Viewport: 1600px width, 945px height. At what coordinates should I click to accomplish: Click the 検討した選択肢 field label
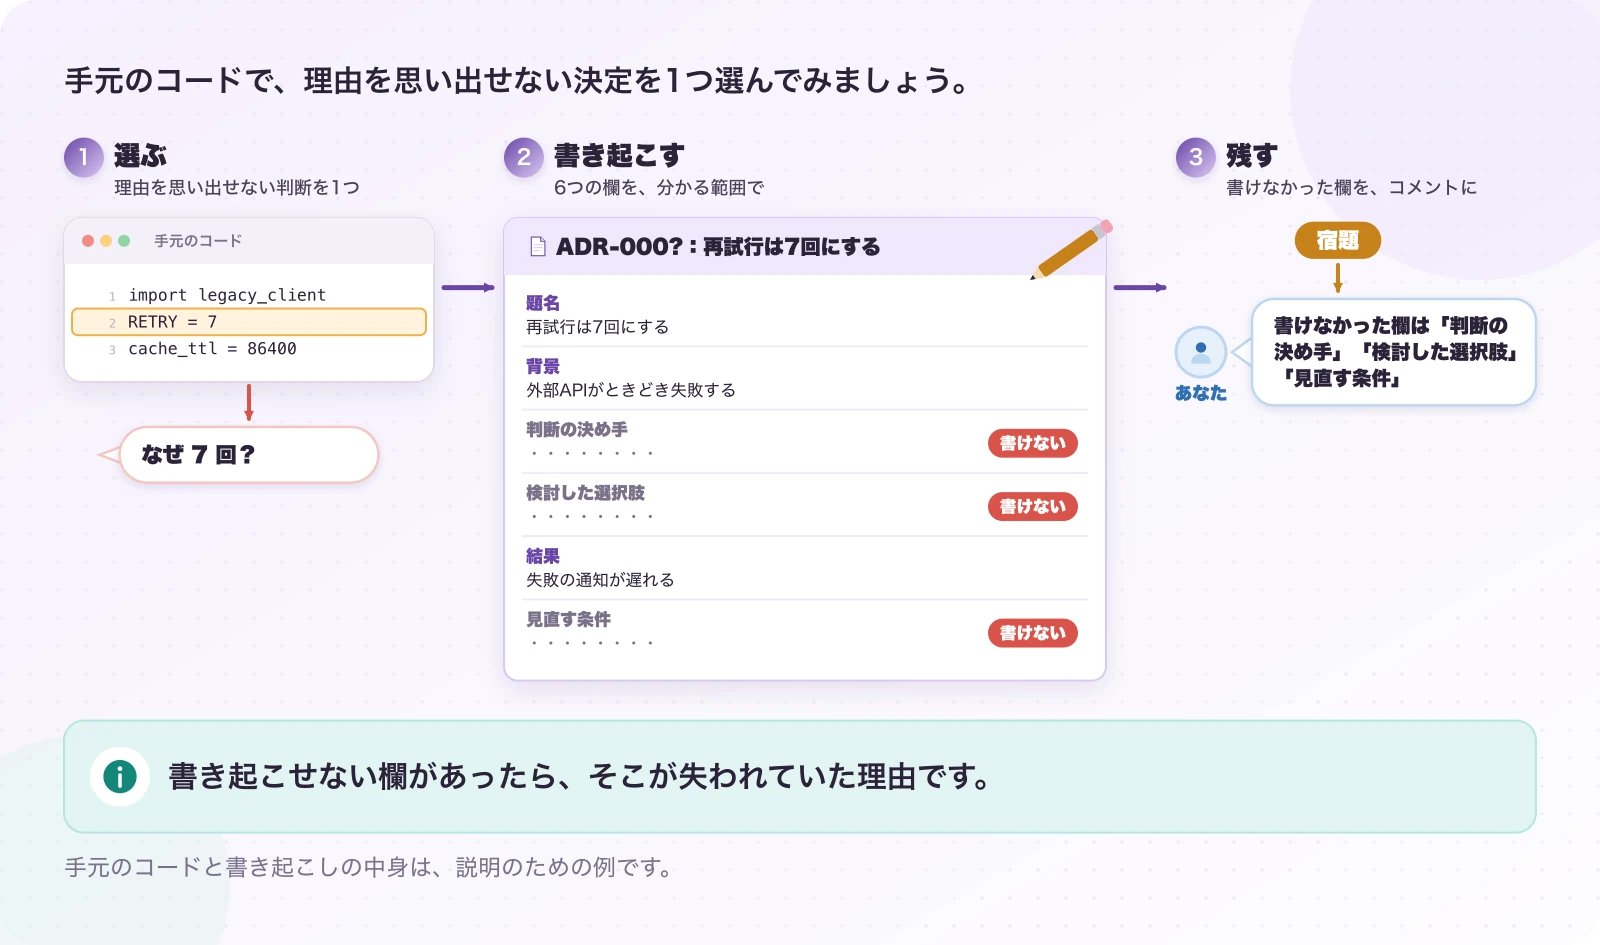(x=585, y=492)
